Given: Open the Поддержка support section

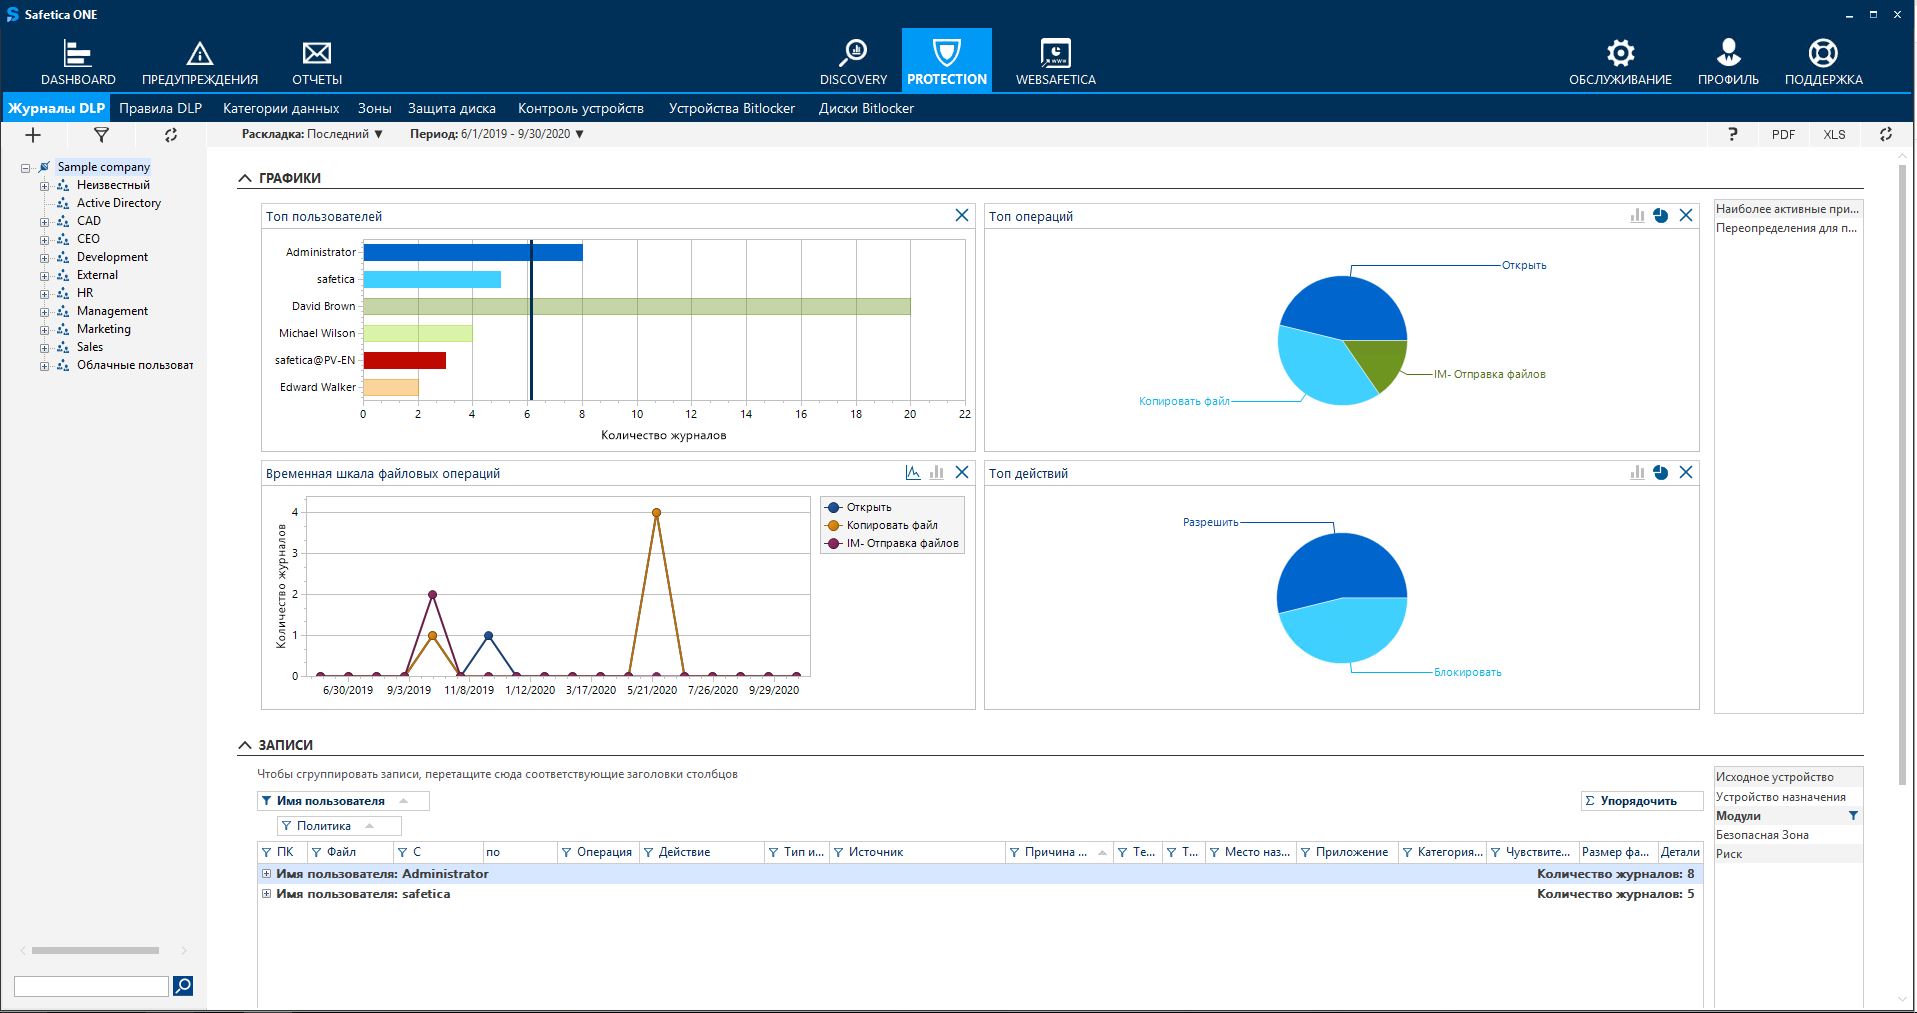Looking at the screenshot, I should 1823,62.
